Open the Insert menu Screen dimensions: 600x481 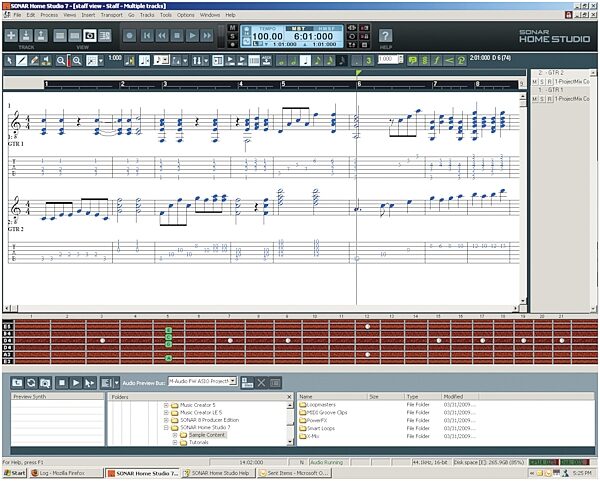(88, 15)
